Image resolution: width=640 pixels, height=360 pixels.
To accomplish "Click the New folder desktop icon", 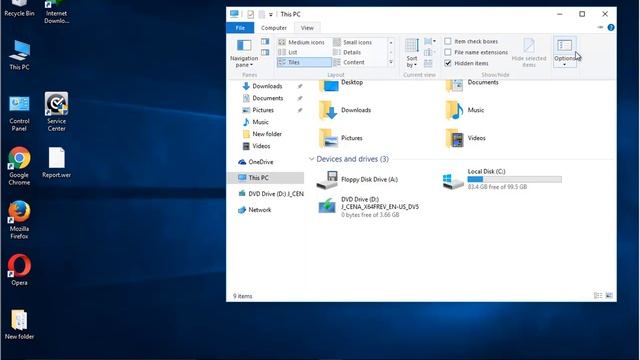I will coord(19,324).
